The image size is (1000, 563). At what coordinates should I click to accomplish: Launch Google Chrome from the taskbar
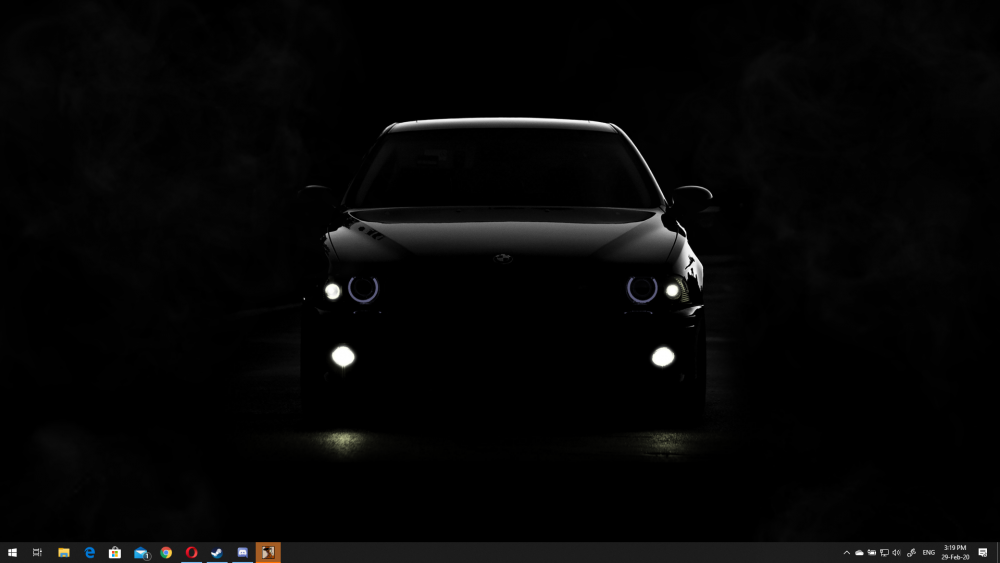(x=166, y=552)
